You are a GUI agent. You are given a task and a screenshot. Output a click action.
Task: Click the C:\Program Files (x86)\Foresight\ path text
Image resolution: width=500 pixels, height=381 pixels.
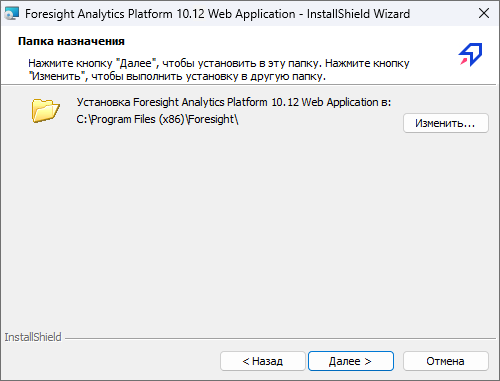click(x=157, y=119)
